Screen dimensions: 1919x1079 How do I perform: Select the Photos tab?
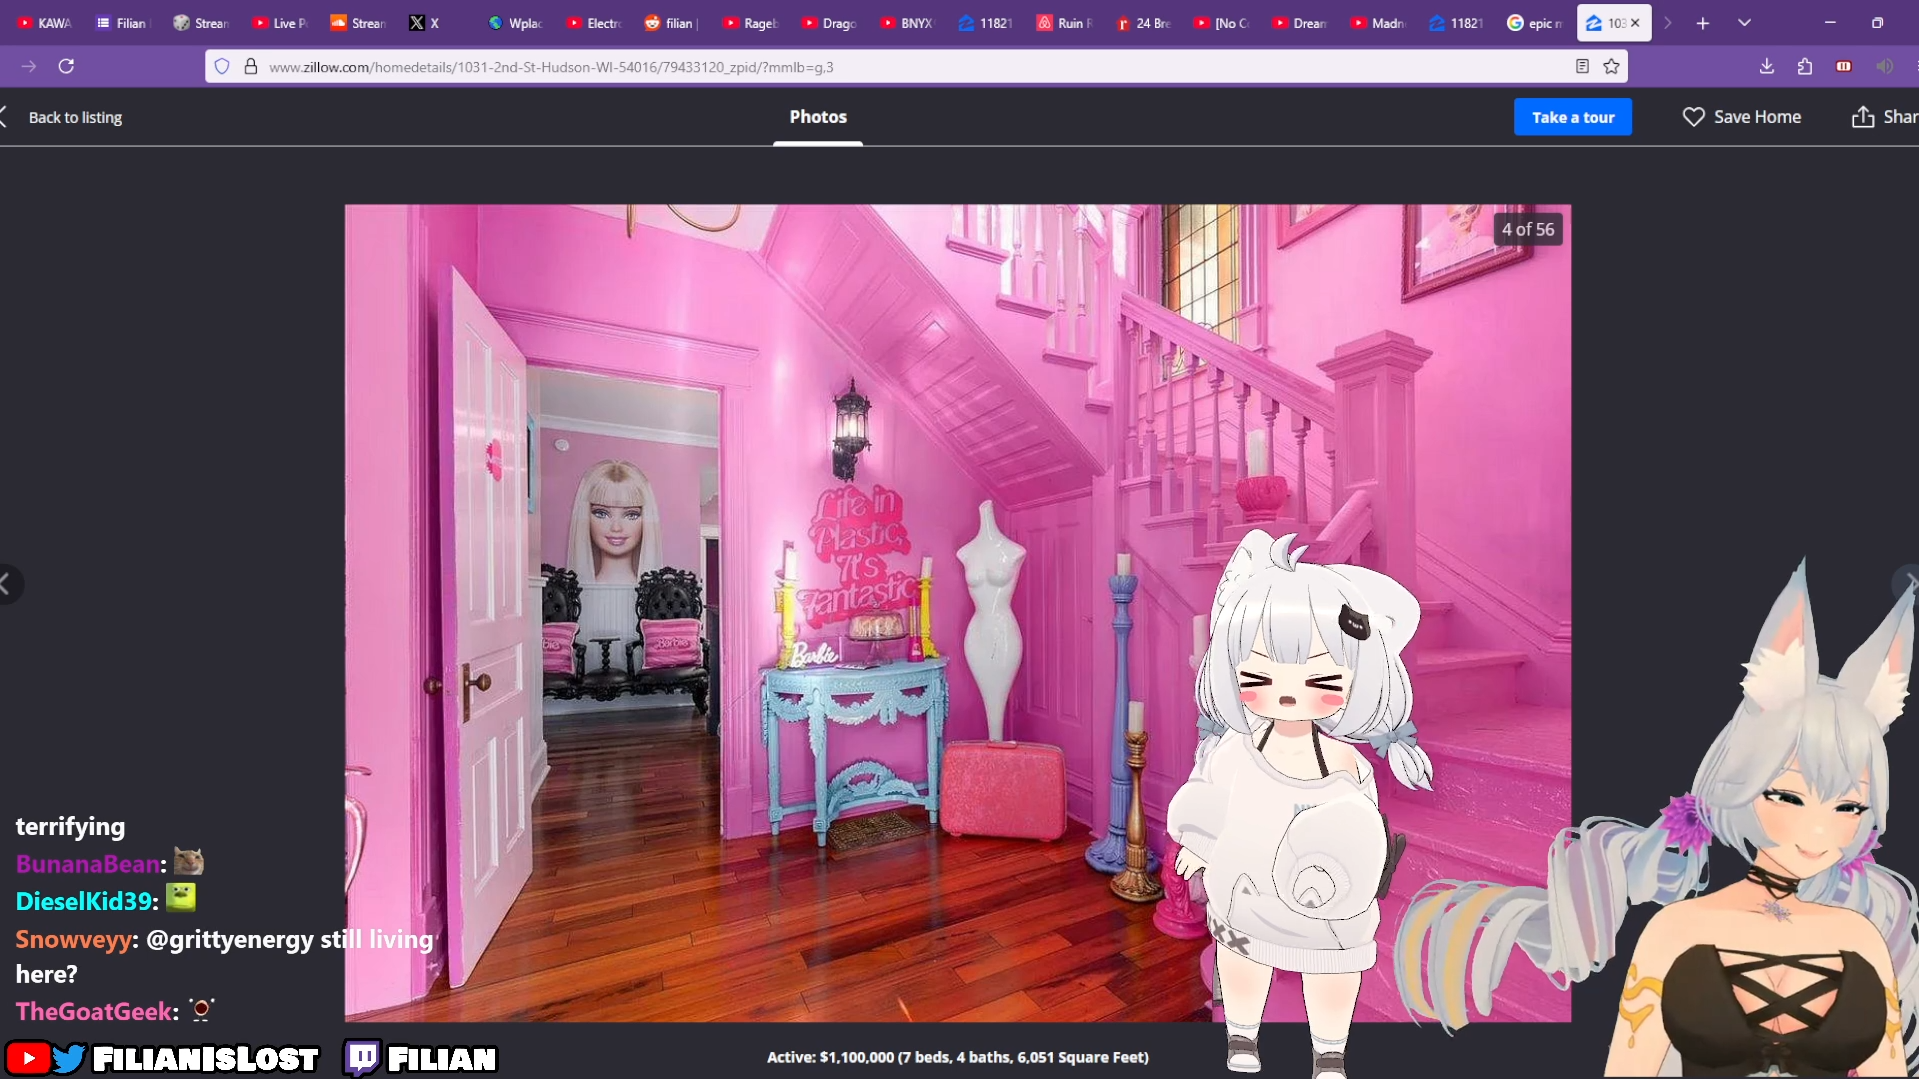click(818, 117)
